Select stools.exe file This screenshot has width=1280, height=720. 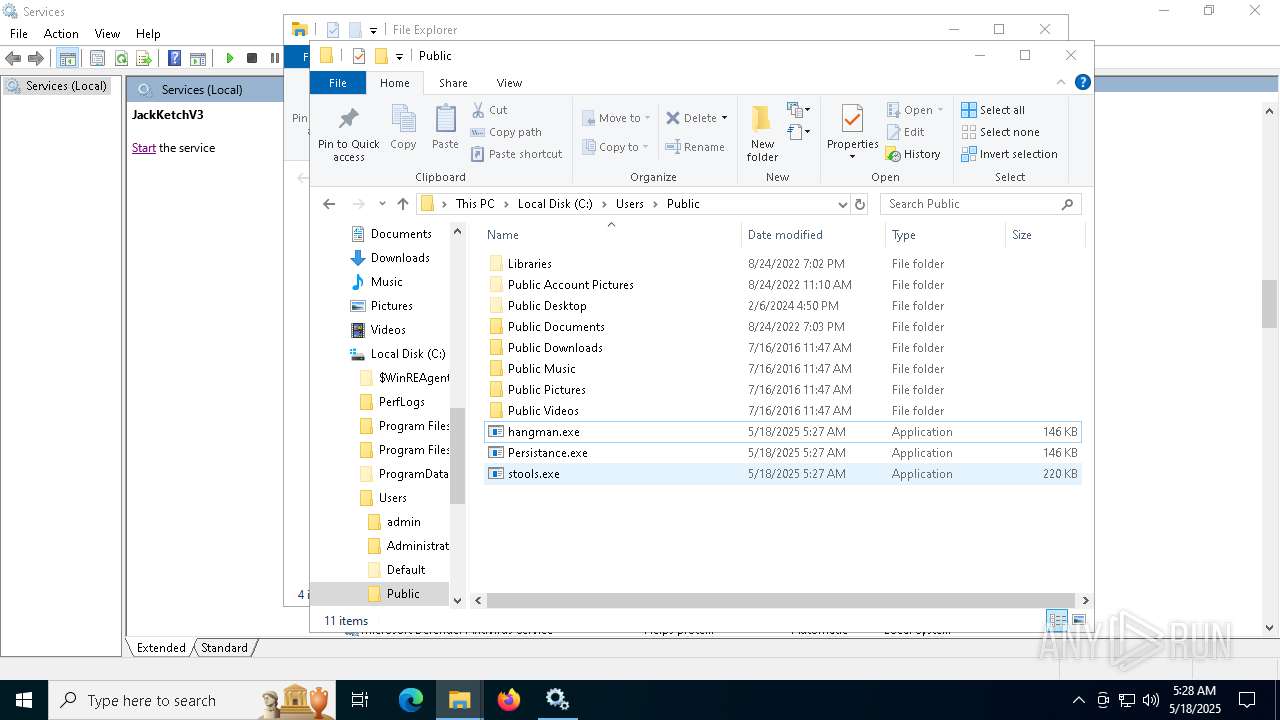click(x=782, y=474)
